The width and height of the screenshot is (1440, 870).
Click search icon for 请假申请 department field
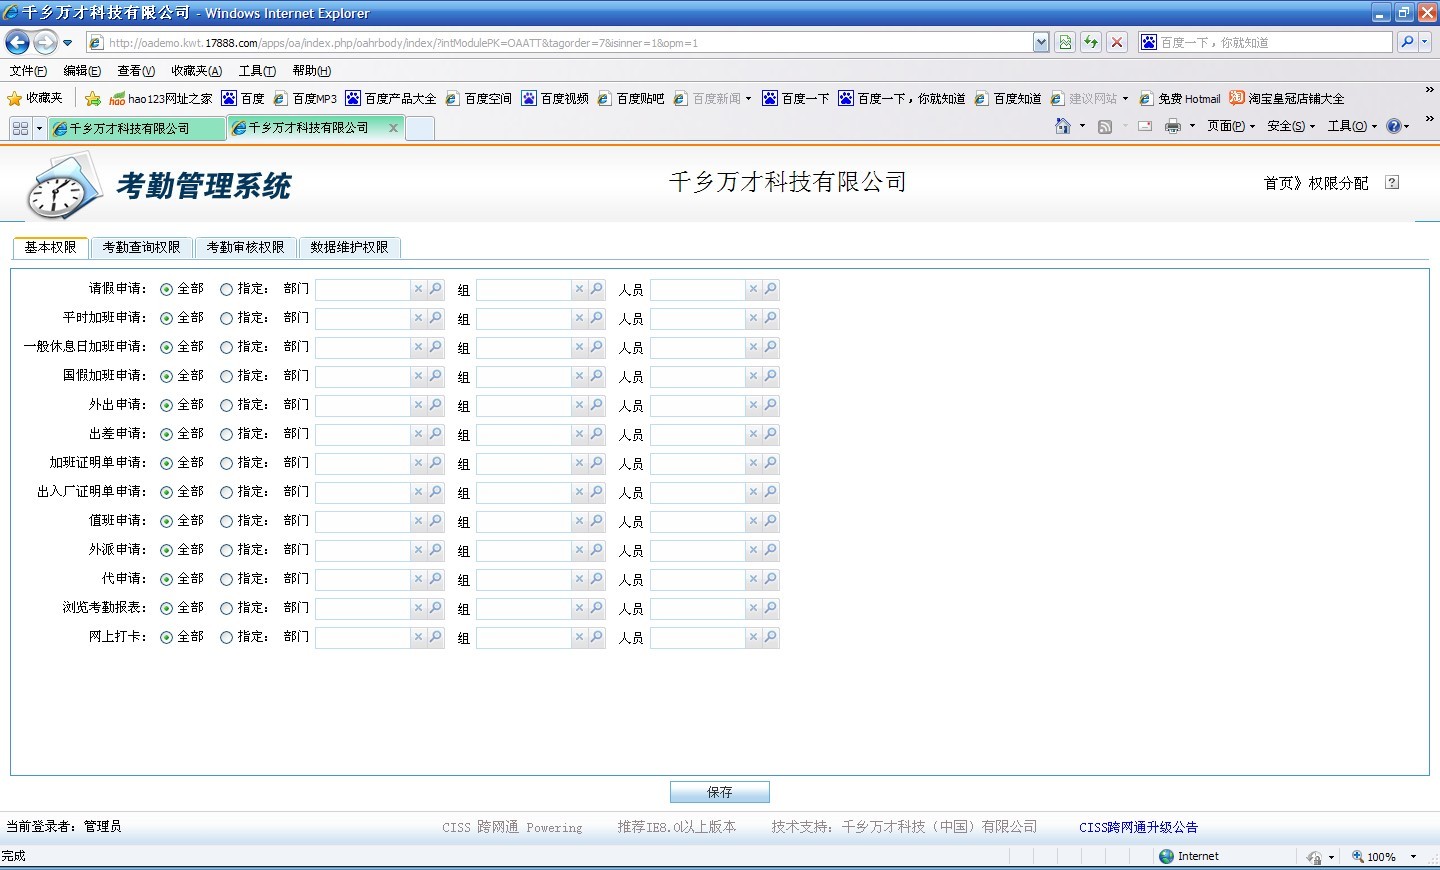[x=436, y=289]
